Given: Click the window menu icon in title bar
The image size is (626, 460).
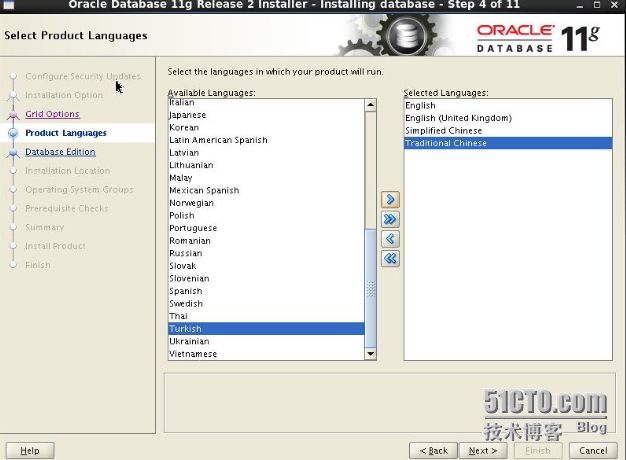Looking at the screenshot, I should tap(9, 5).
